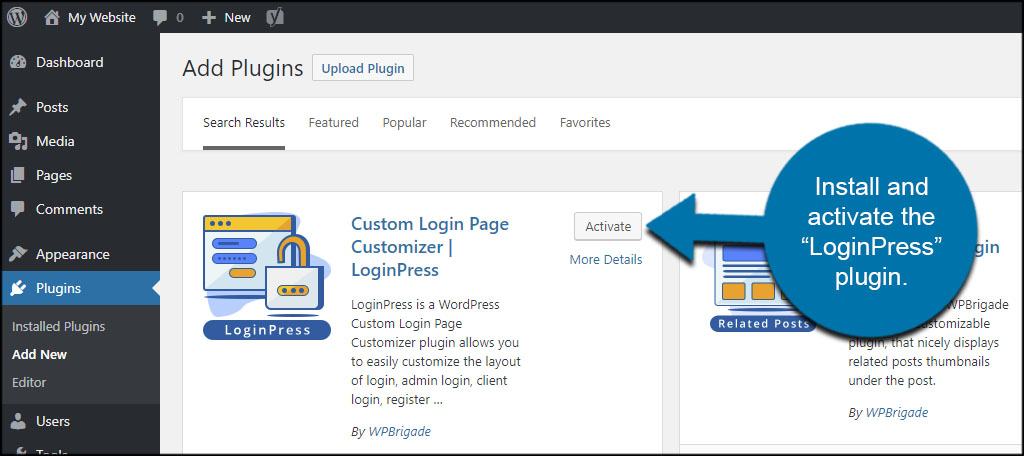Open the New content menu
Image resolution: width=1024 pixels, height=456 pixels.
point(226,18)
